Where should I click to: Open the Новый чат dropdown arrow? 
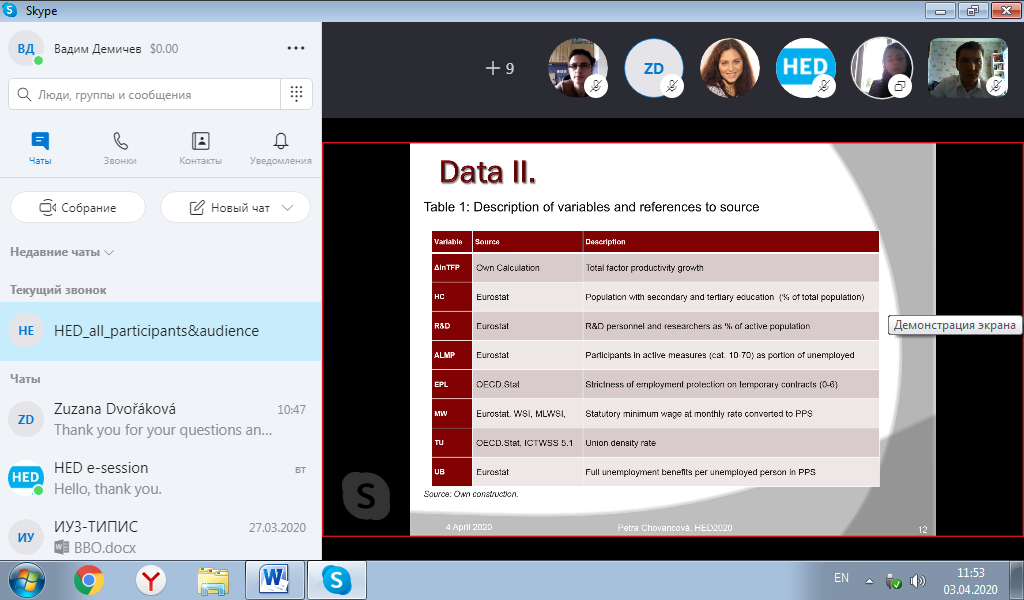(x=288, y=208)
